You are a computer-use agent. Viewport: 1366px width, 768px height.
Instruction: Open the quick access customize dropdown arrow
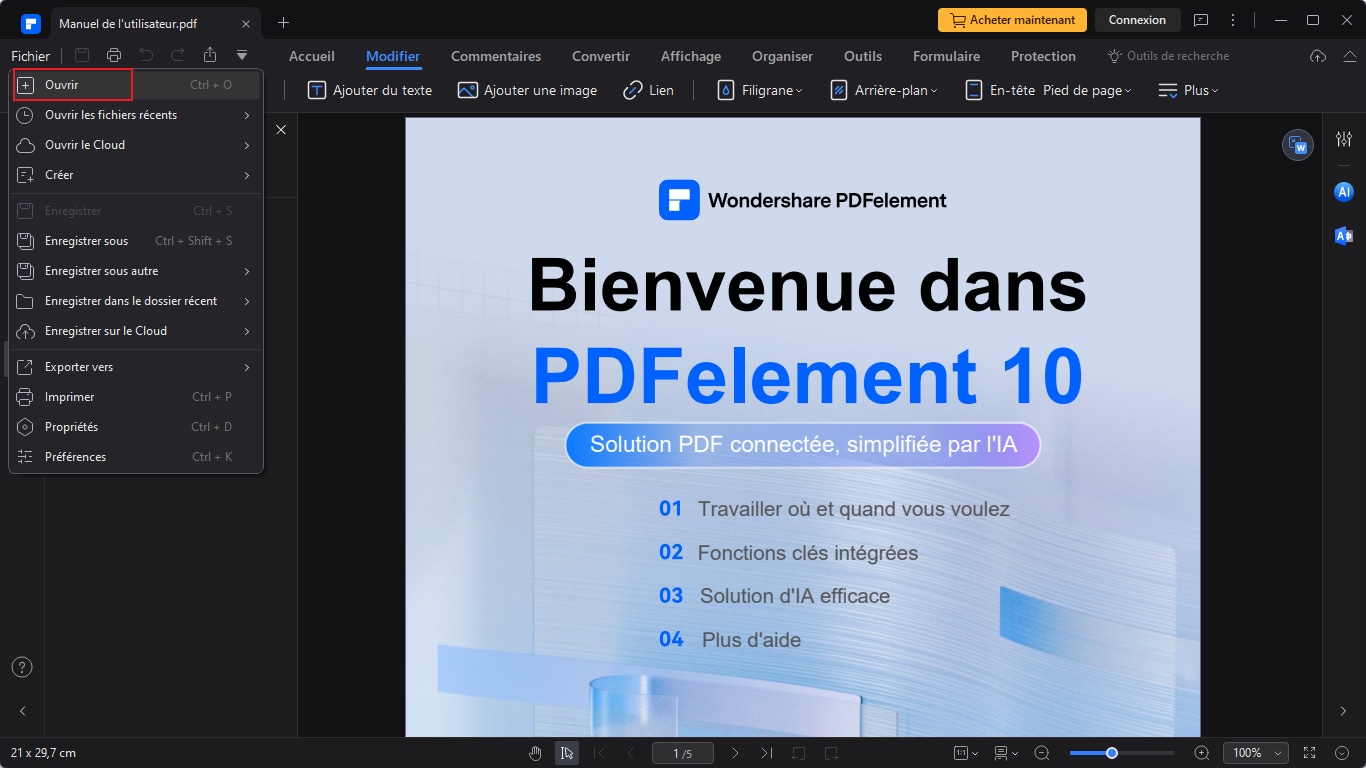pos(242,56)
